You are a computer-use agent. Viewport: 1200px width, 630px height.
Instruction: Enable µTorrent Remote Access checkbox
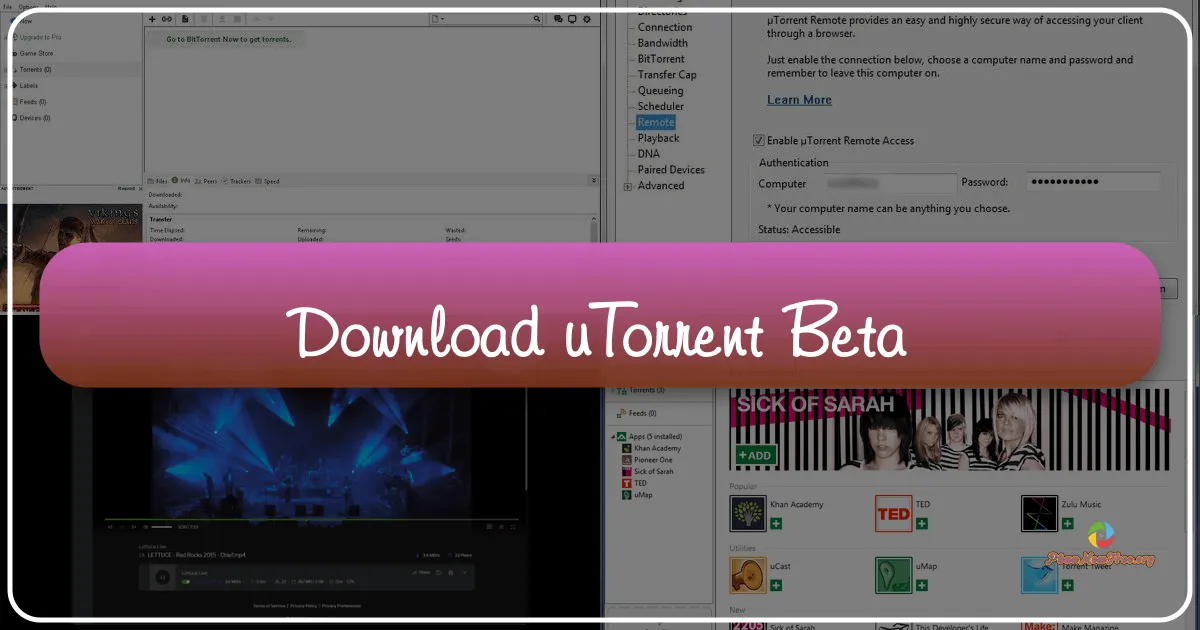point(758,140)
